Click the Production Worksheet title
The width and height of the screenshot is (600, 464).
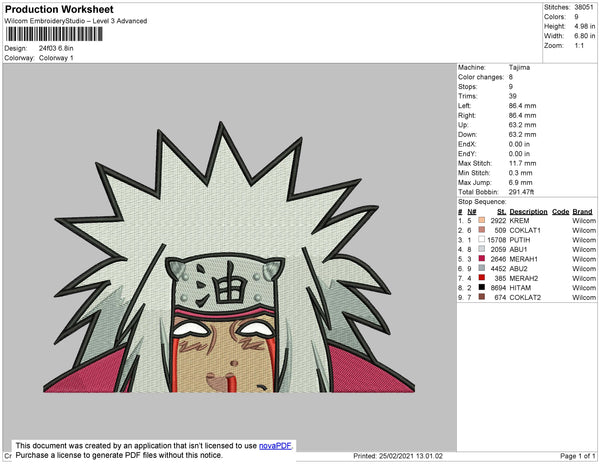pos(59,10)
